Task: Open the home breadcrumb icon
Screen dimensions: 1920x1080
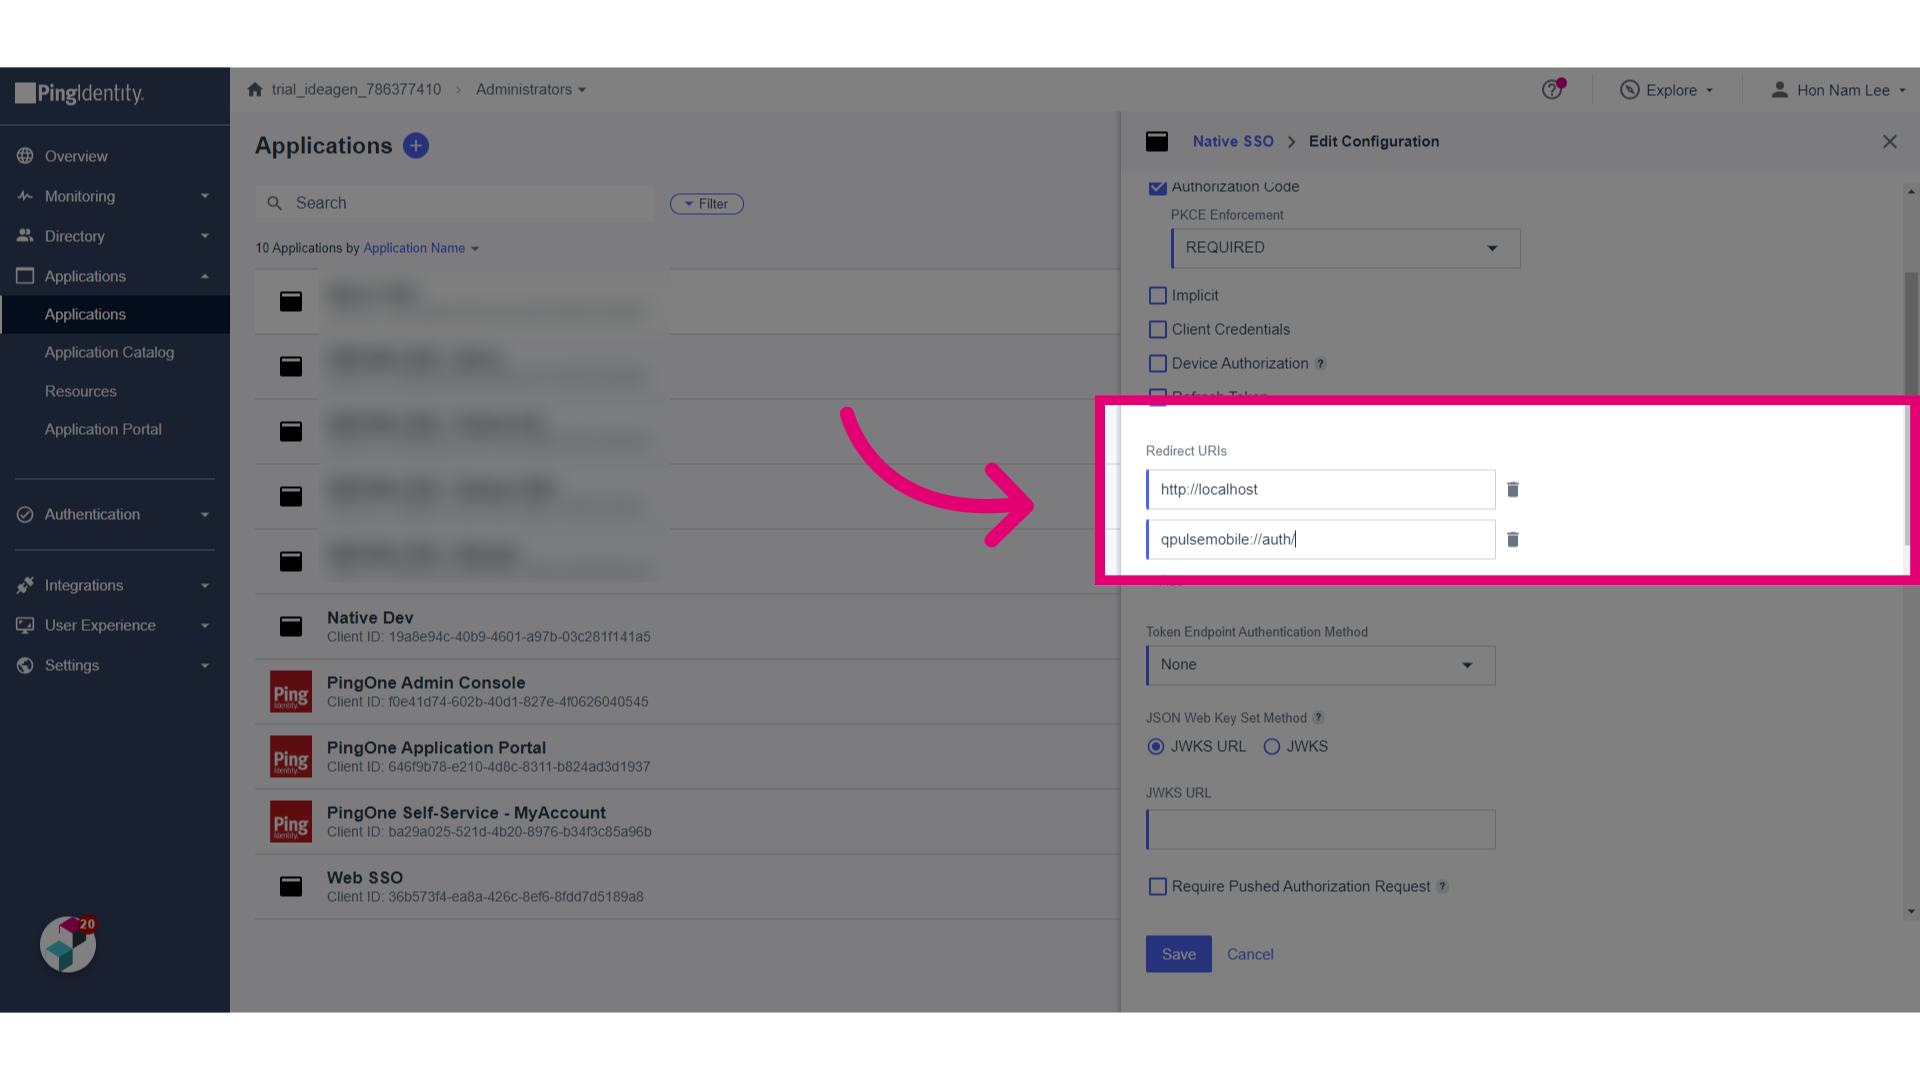Action: [x=255, y=89]
